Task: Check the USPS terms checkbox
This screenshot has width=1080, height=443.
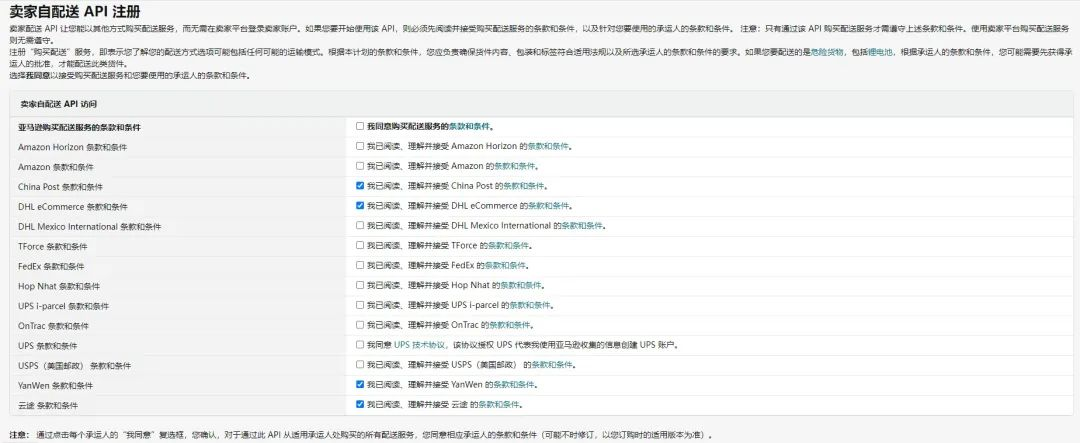Action: (360, 365)
